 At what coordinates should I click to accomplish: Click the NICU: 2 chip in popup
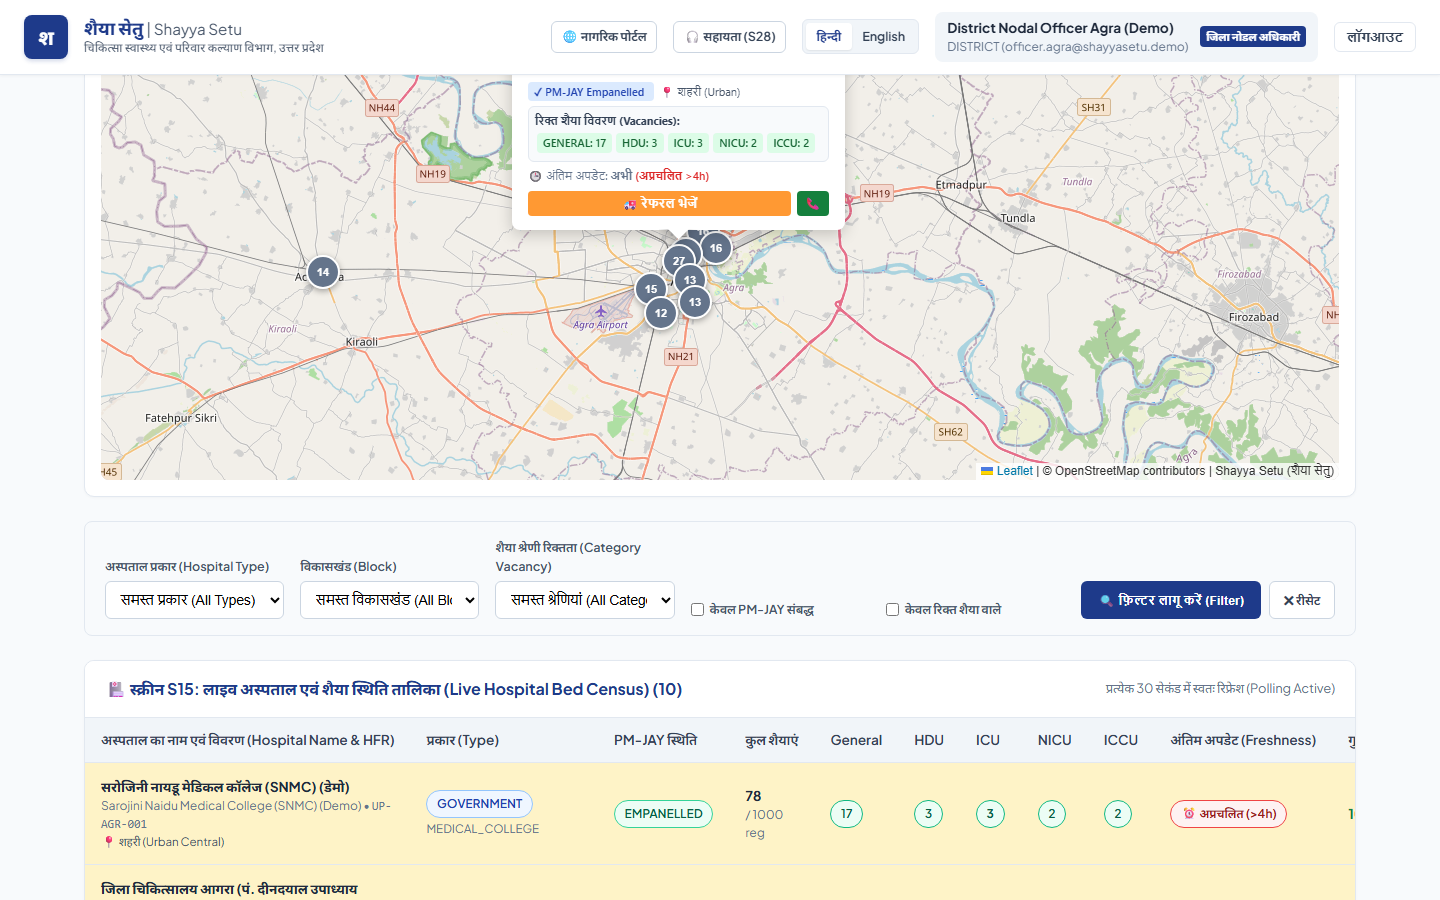coord(738,143)
